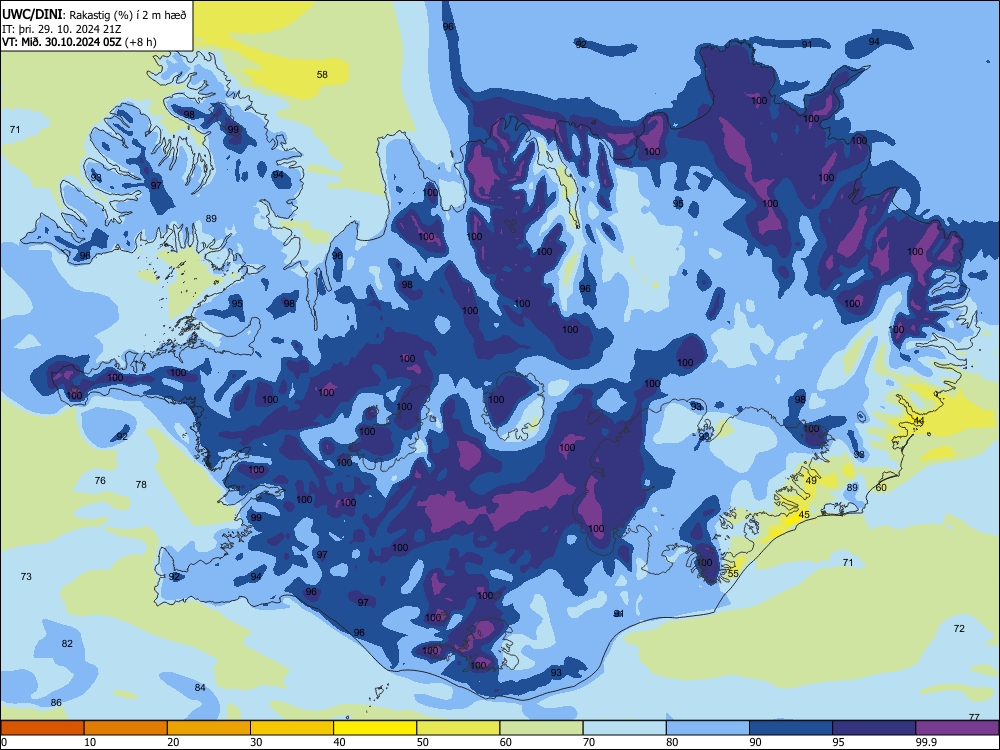The image size is (1000, 750).
Task: Pick the bright yellow 40–50 legend swatch
Action: (375, 728)
